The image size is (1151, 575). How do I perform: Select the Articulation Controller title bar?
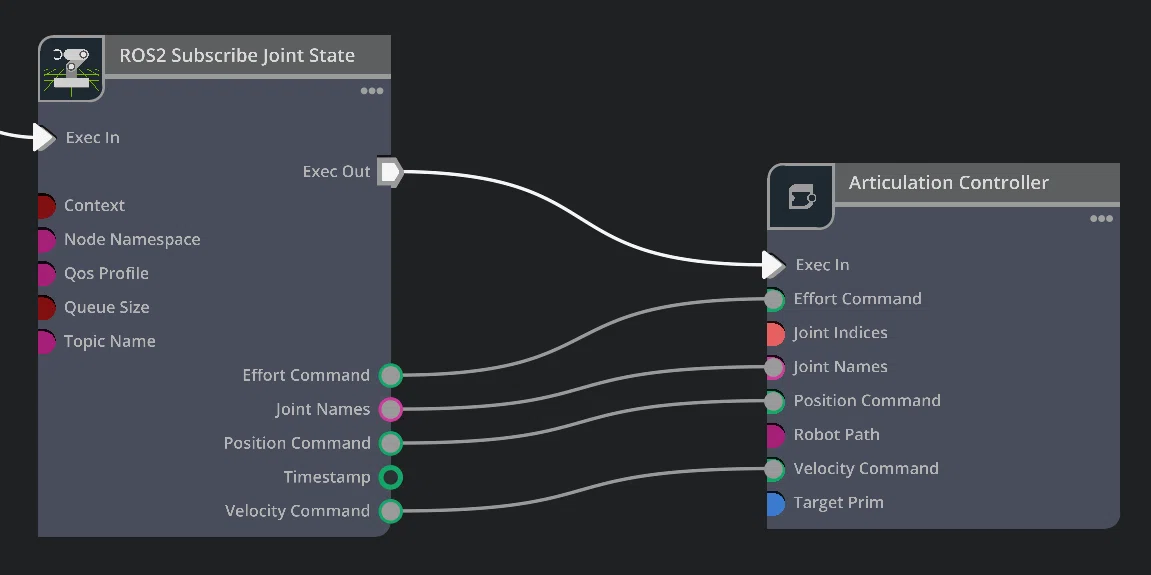(x=977, y=183)
